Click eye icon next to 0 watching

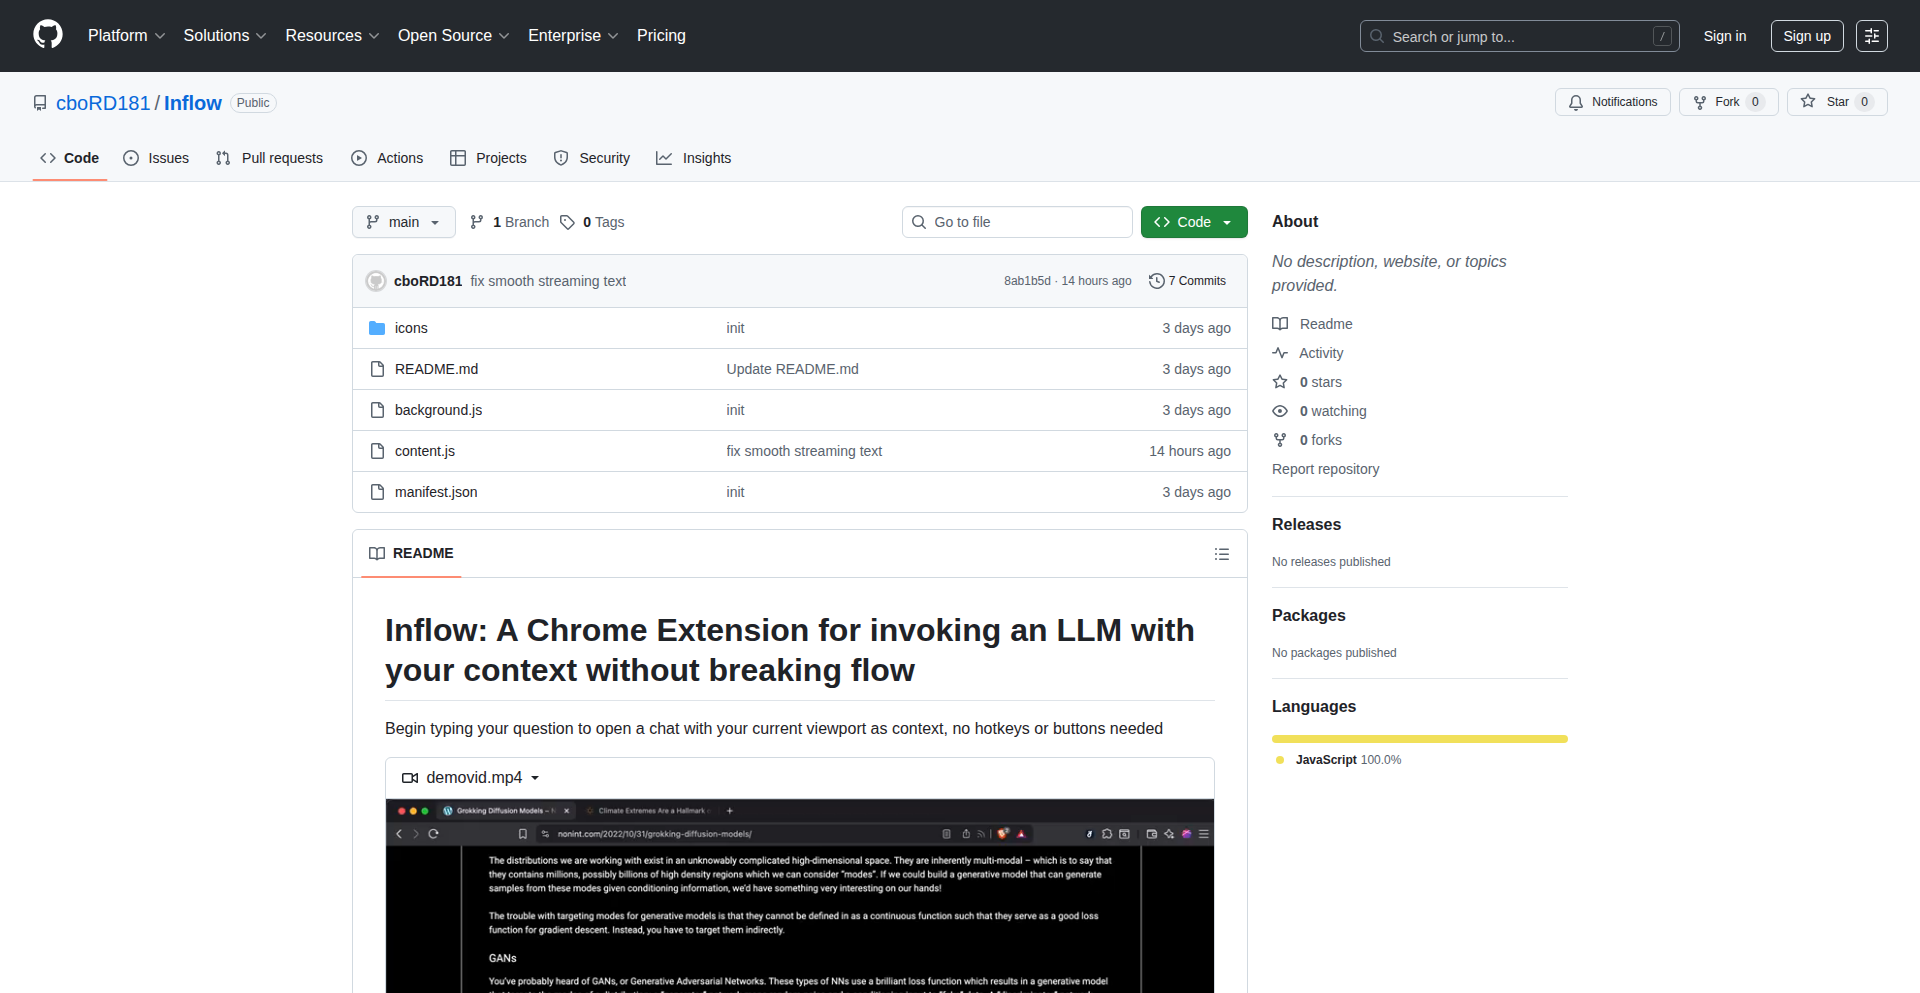(1280, 411)
